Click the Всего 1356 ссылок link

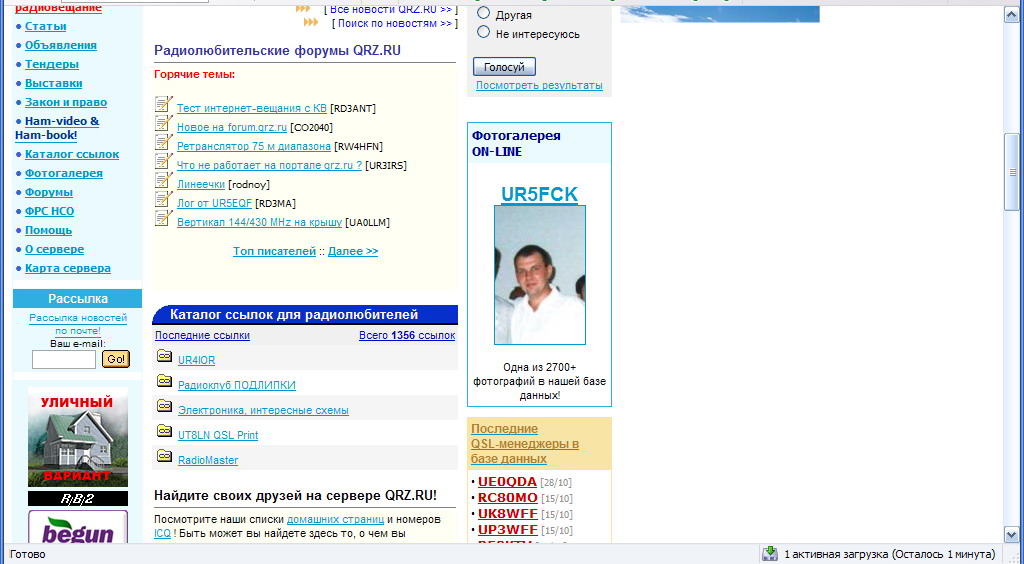407,336
